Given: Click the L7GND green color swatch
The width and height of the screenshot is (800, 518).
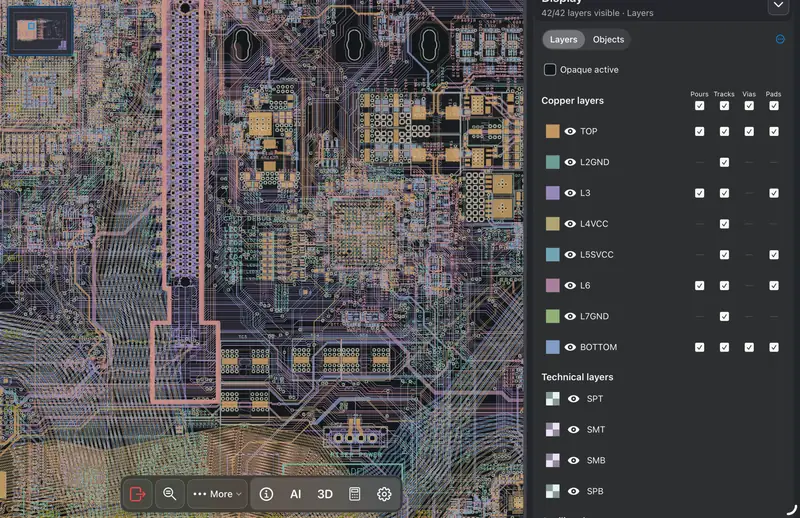Looking at the screenshot, I should coord(553,316).
